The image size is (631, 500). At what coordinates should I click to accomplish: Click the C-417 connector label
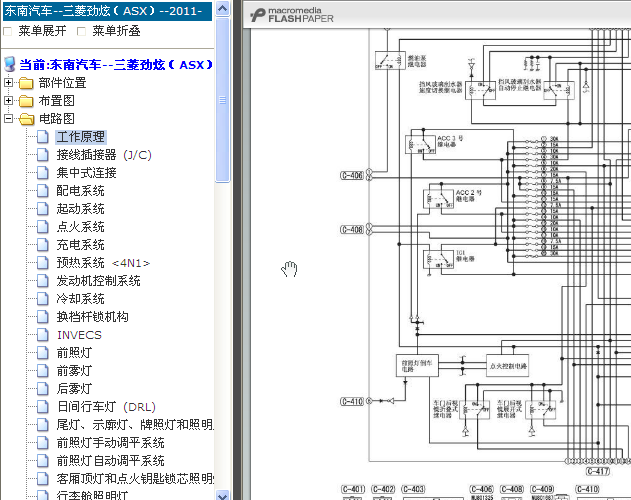click(x=598, y=471)
